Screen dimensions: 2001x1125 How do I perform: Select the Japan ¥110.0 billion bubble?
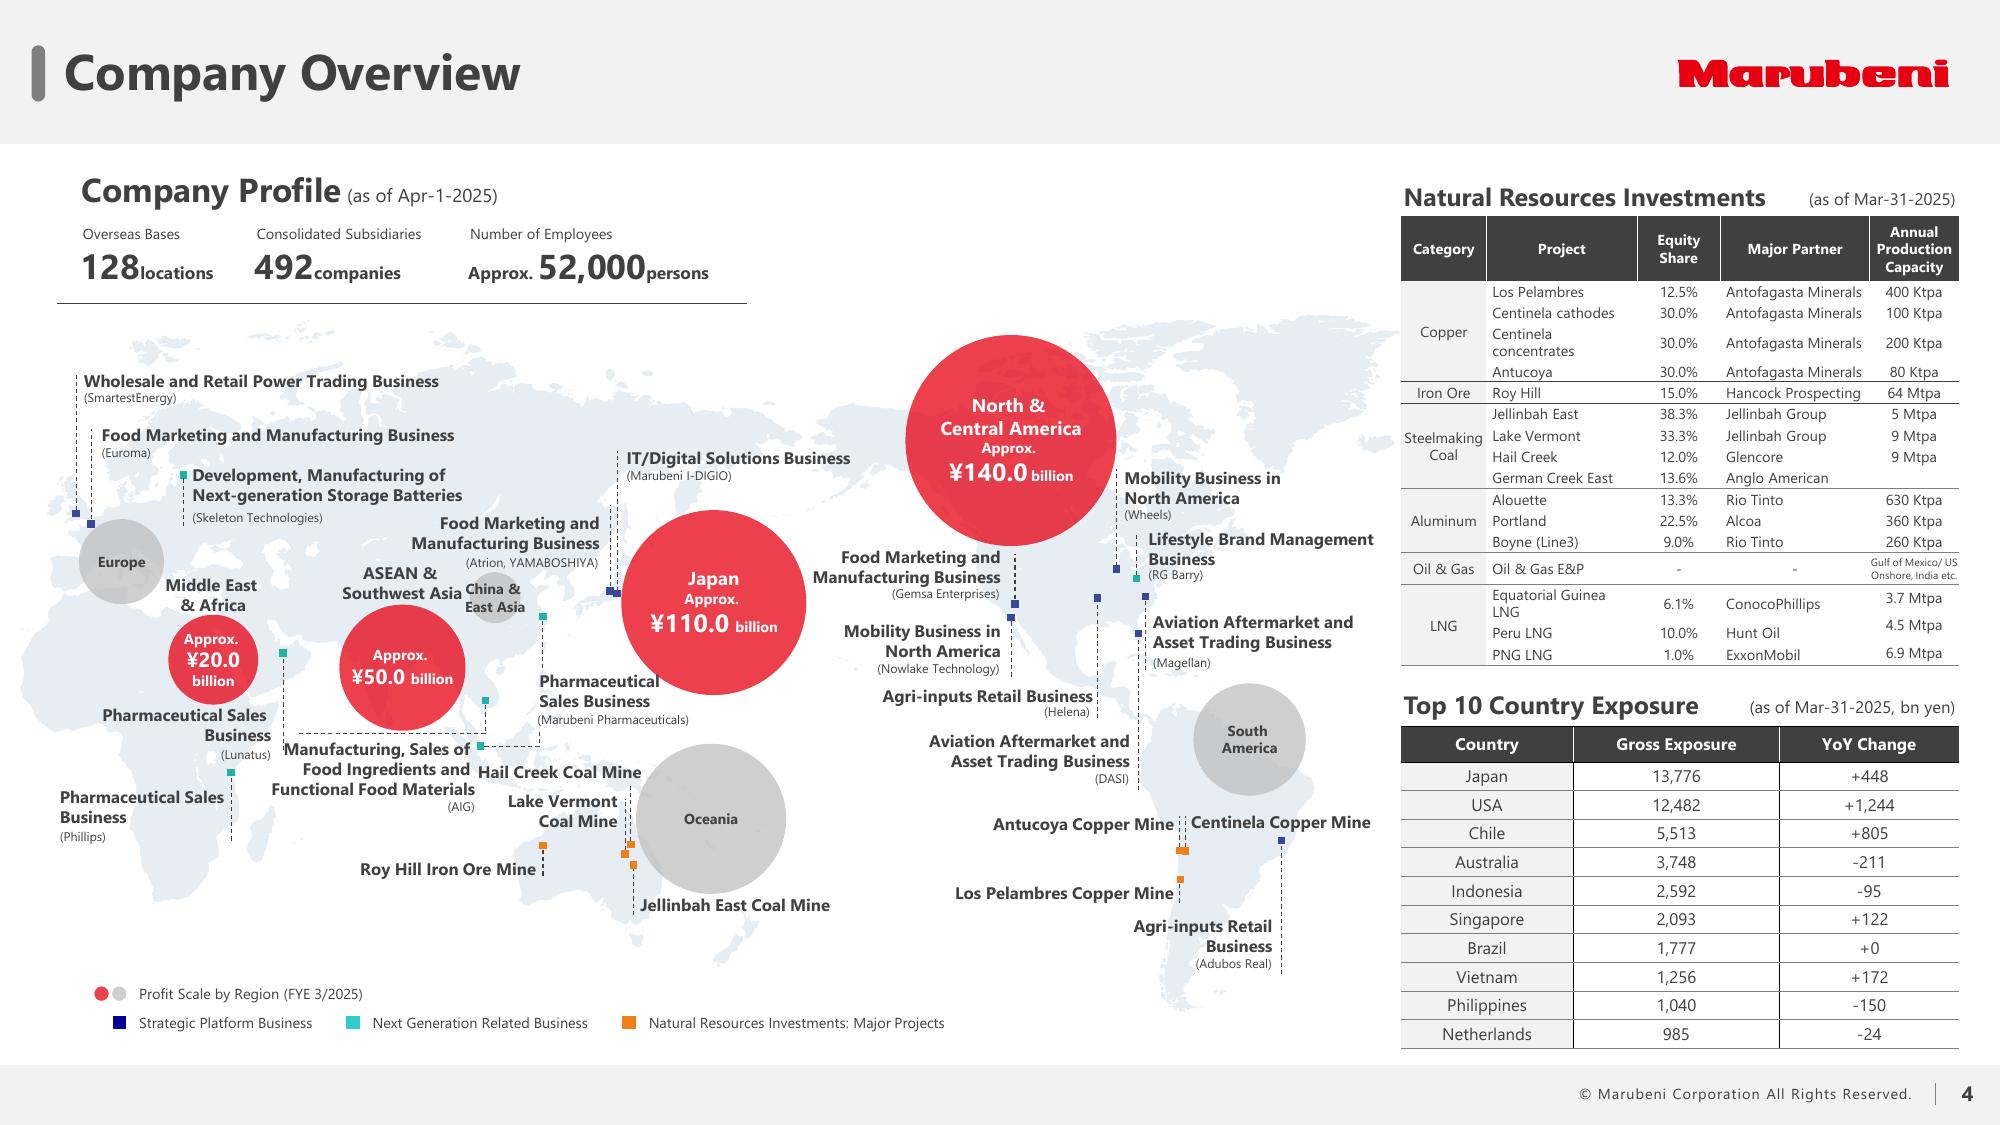point(713,602)
